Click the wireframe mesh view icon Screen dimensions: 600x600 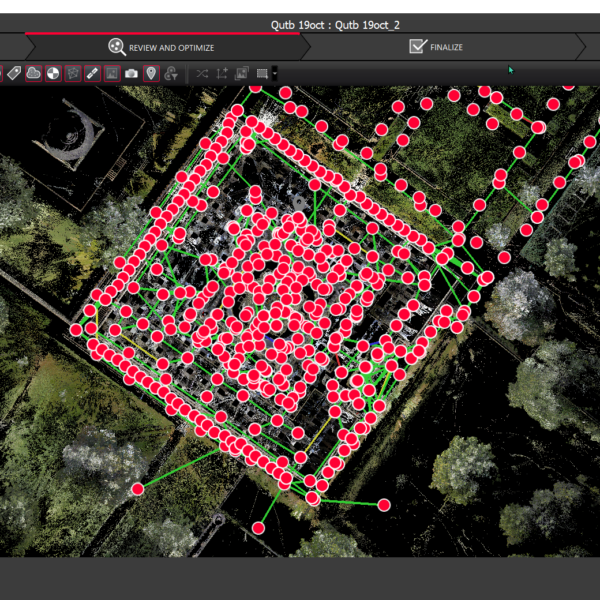(72, 73)
